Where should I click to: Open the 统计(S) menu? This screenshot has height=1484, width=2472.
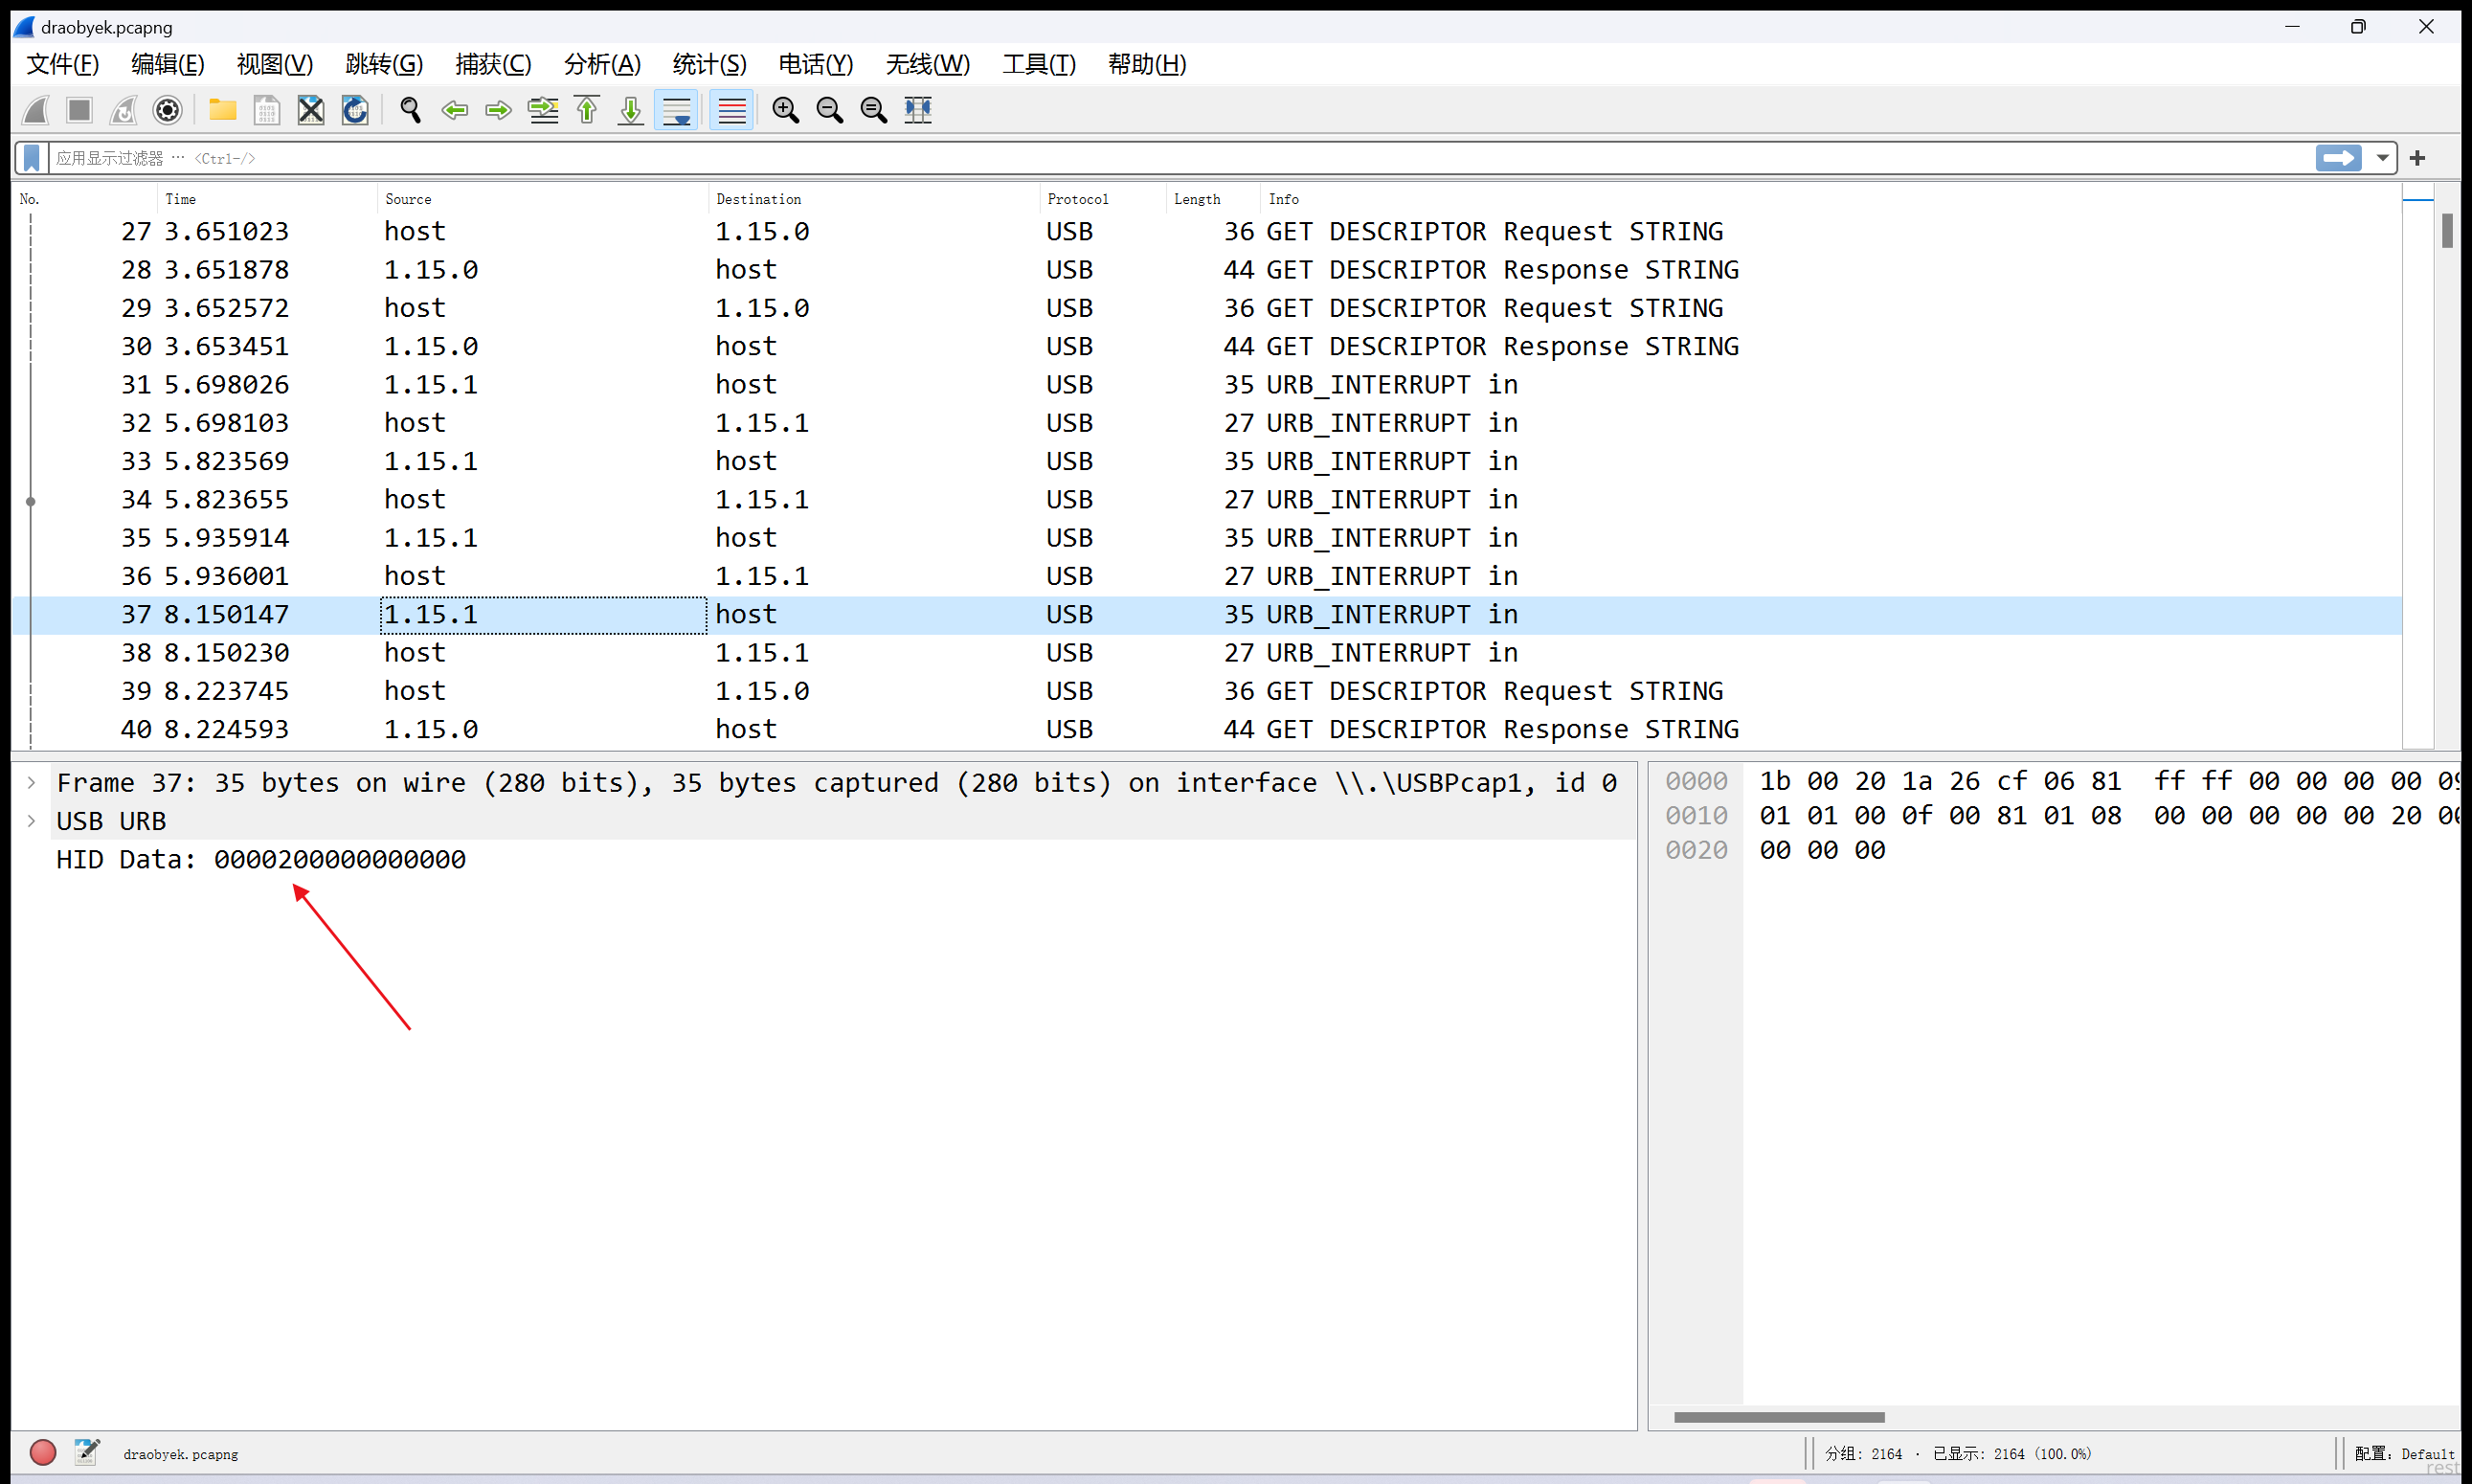[709, 64]
